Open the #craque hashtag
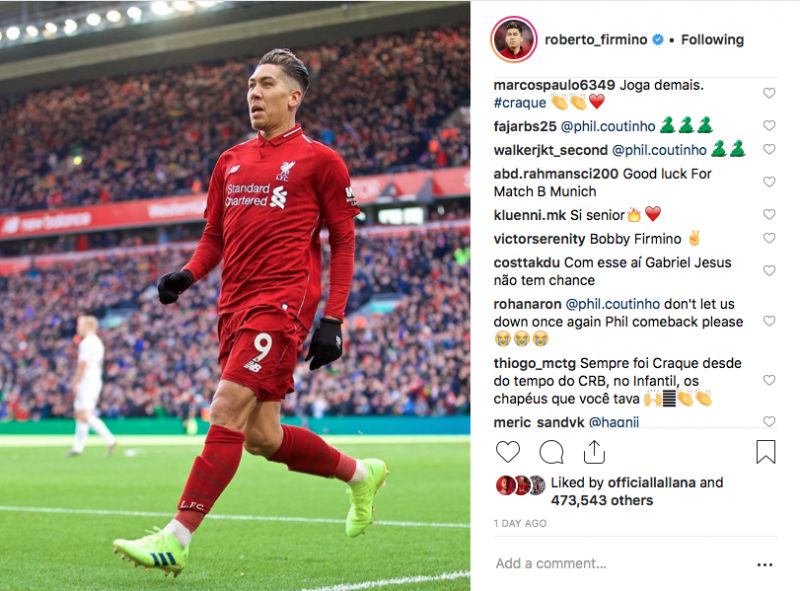This screenshot has width=800, height=591. [519, 103]
